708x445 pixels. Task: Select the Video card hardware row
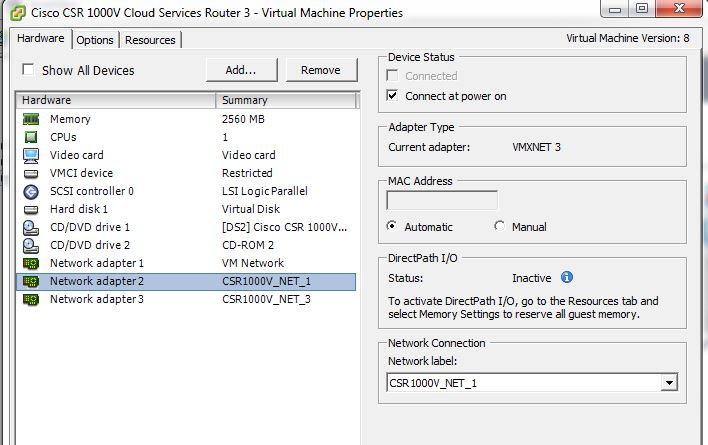[x=186, y=155]
